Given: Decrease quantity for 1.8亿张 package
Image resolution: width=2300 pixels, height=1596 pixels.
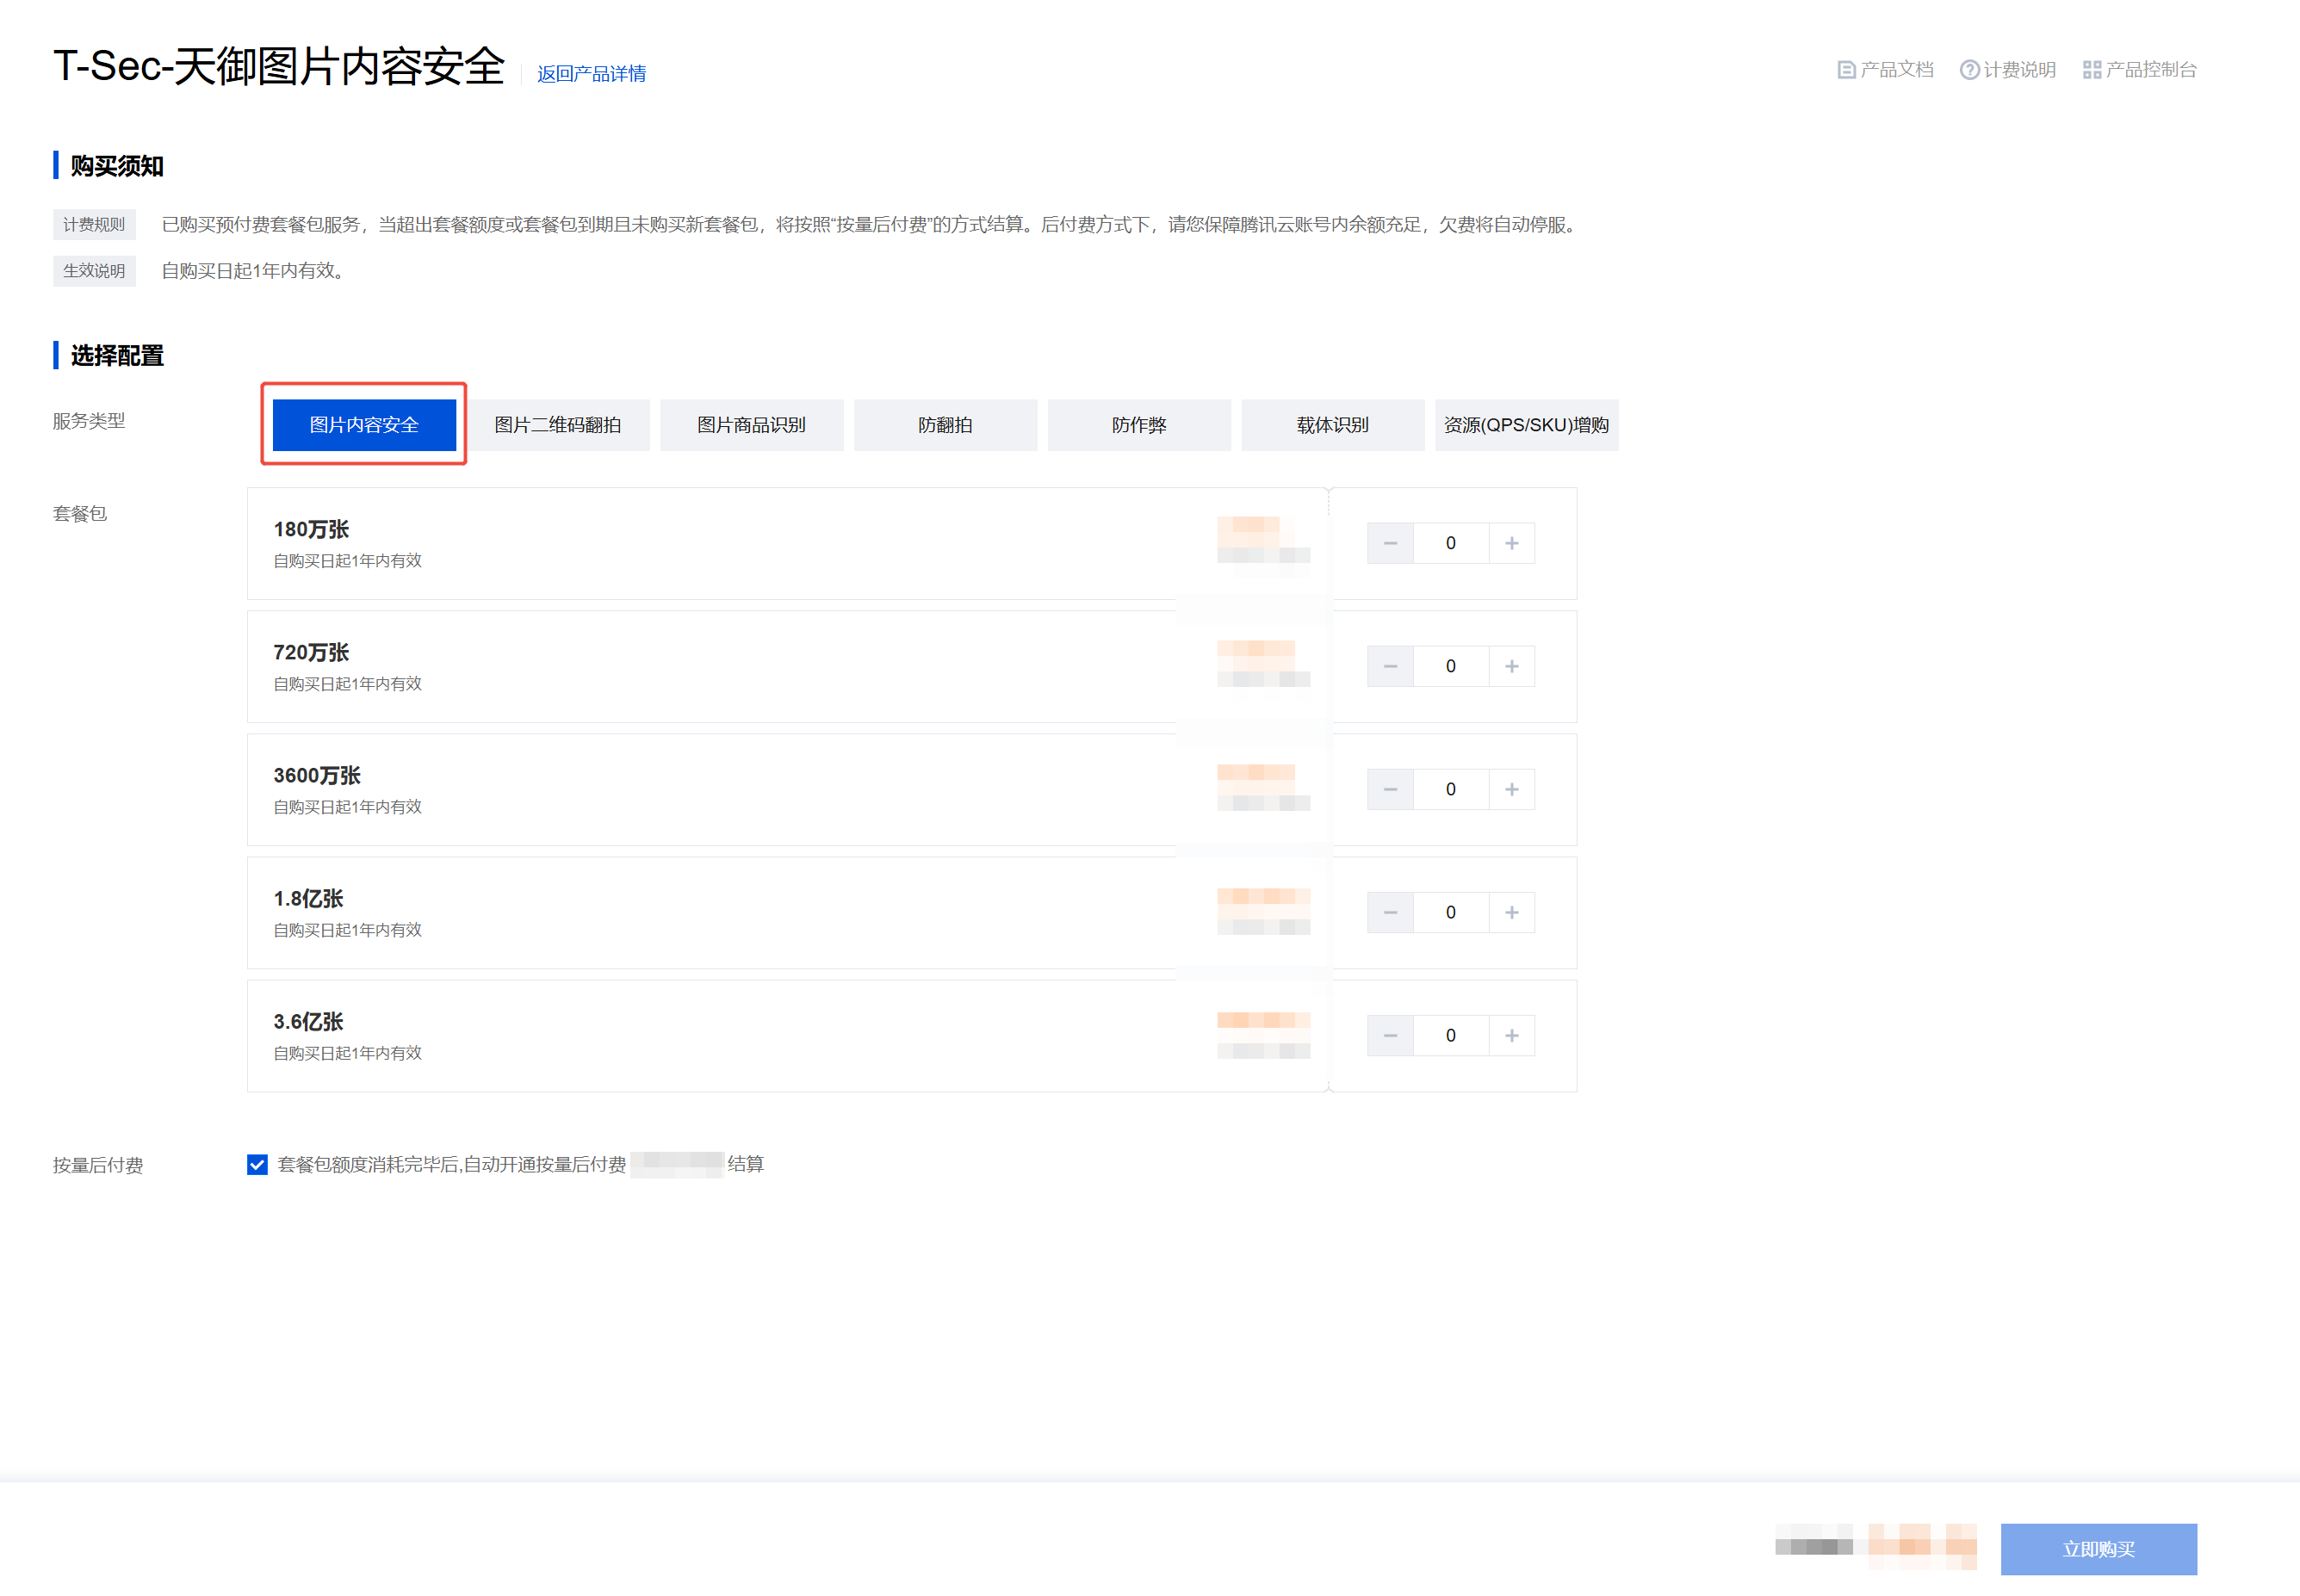Looking at the screenshot, I should pos(1390,912).
